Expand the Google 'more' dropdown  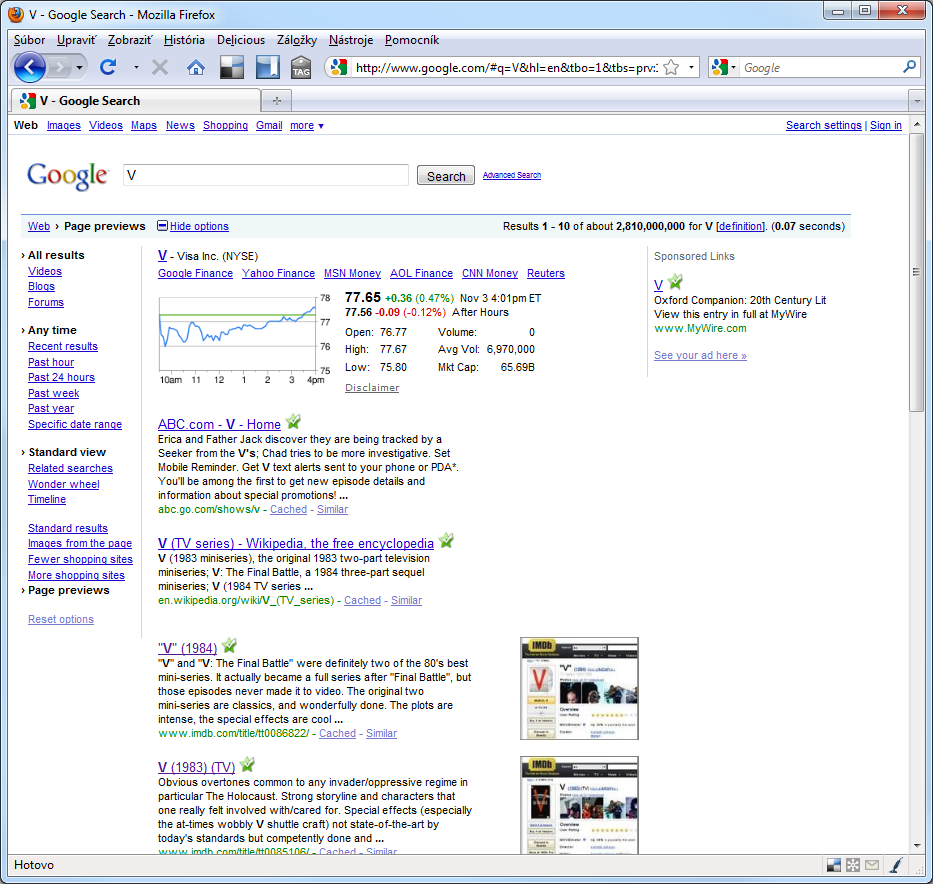(x=306, y=126)
